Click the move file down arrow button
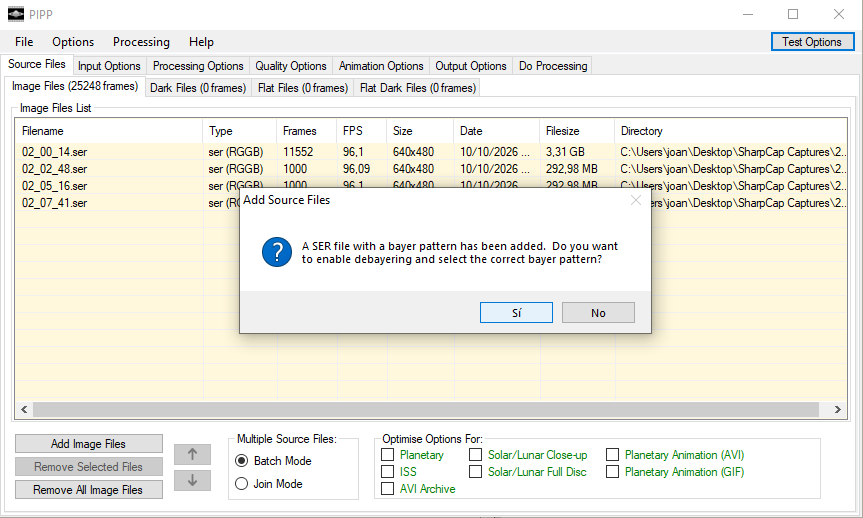Viewport: 863px width, 518px height. tap(192, 480)
